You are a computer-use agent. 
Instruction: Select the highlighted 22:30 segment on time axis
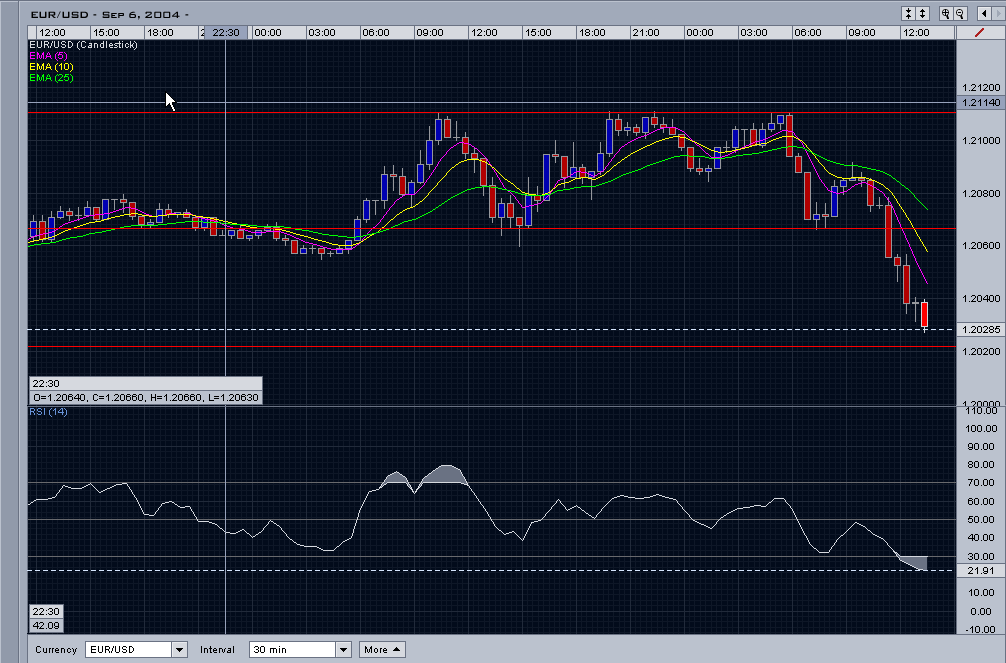pyautogui.click(x=224, y=31)
